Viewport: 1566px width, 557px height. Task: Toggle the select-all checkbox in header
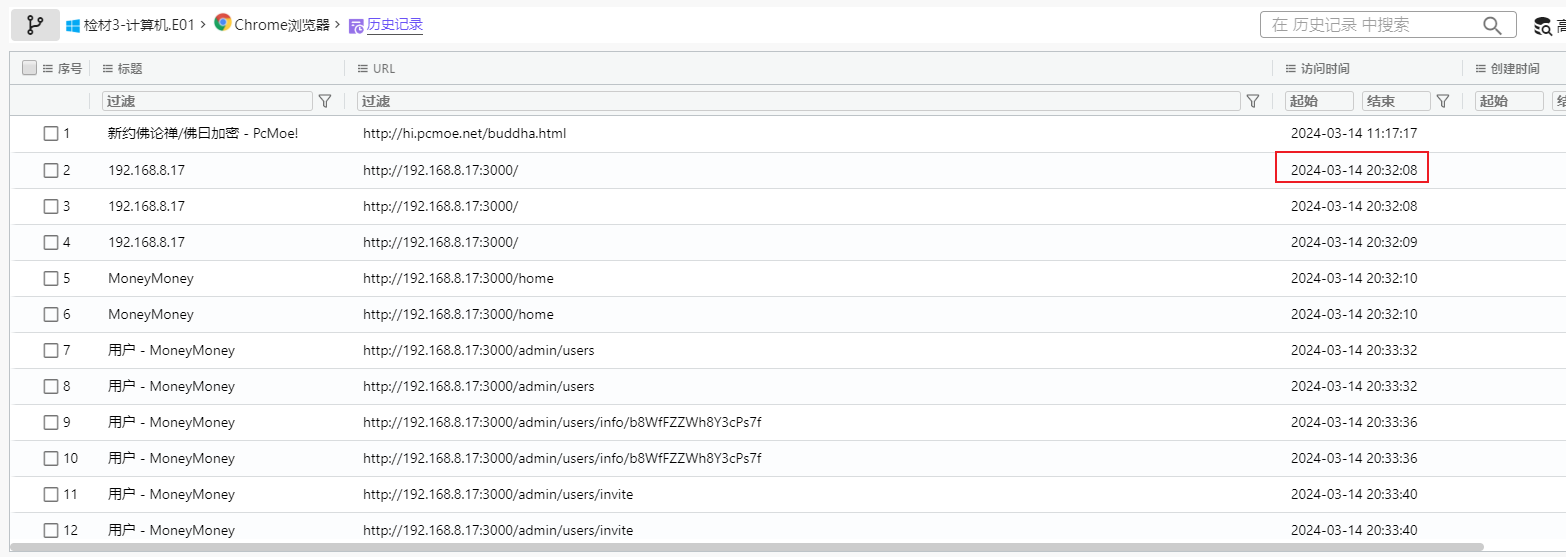point(29,68)
